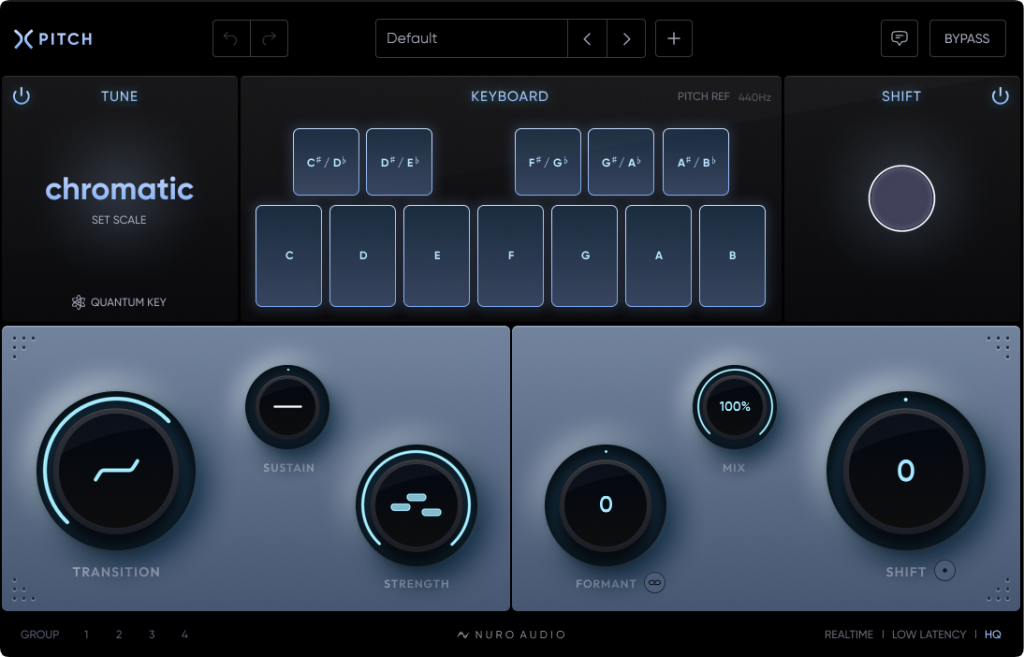Switch to HQ mode
1024x657 pixels.
[x=993, y=634]
